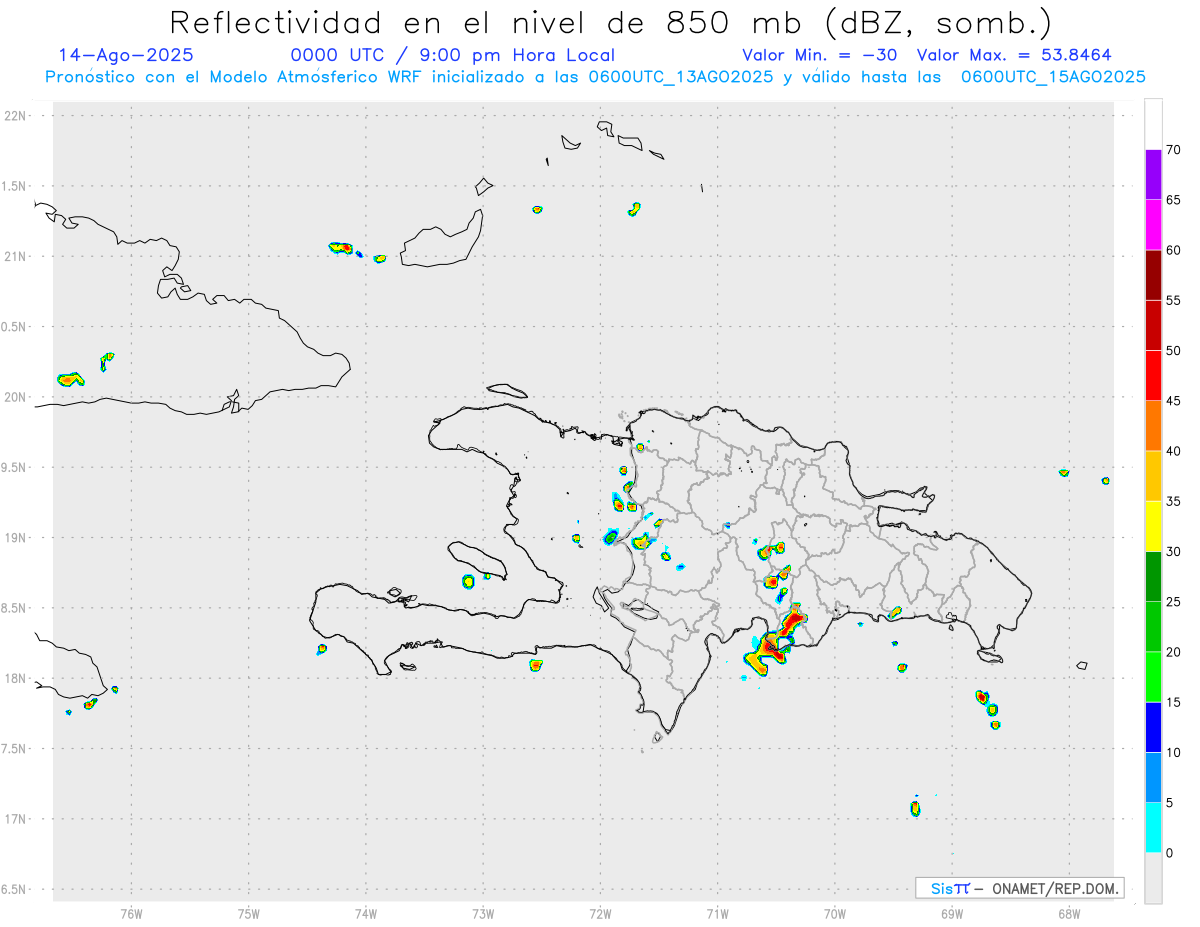This screenshot has width=1200, height=927.
Task: Click the '18N' latitude label
Action: point(16,678)
